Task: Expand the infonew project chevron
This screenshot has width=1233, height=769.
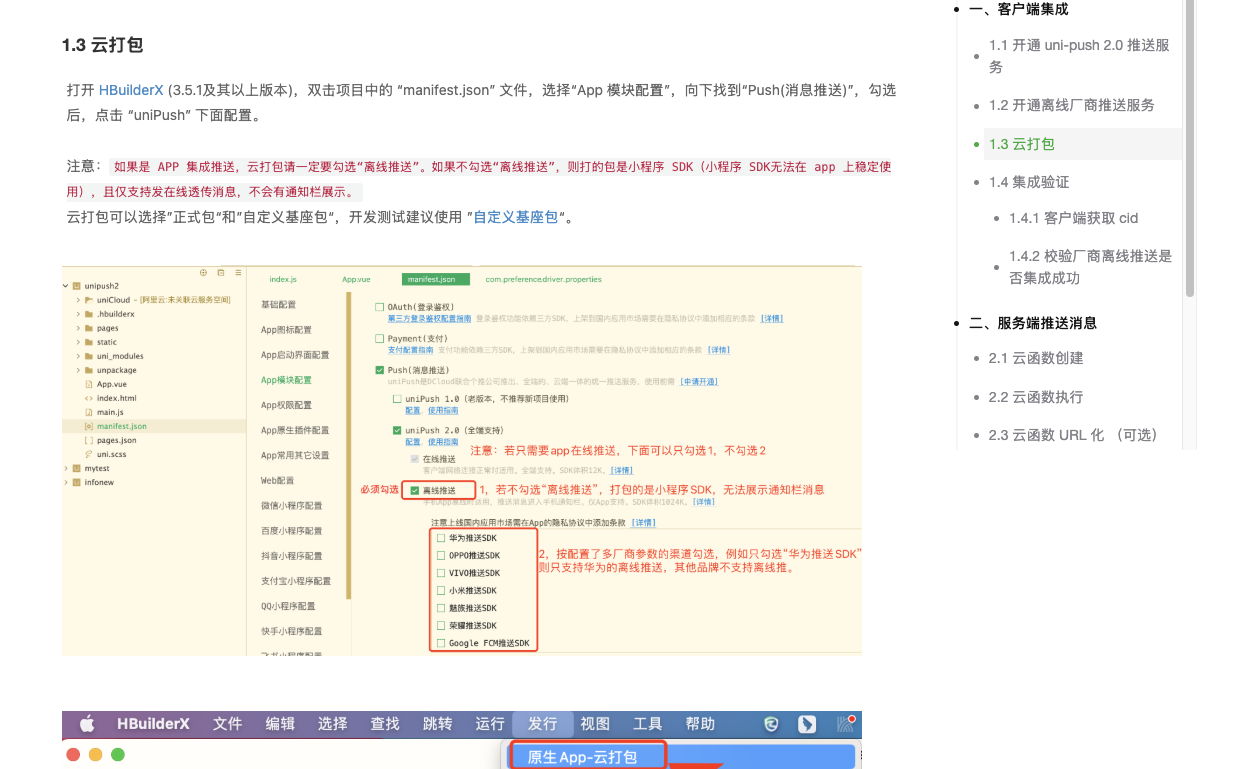Action: tap(67, 482)
